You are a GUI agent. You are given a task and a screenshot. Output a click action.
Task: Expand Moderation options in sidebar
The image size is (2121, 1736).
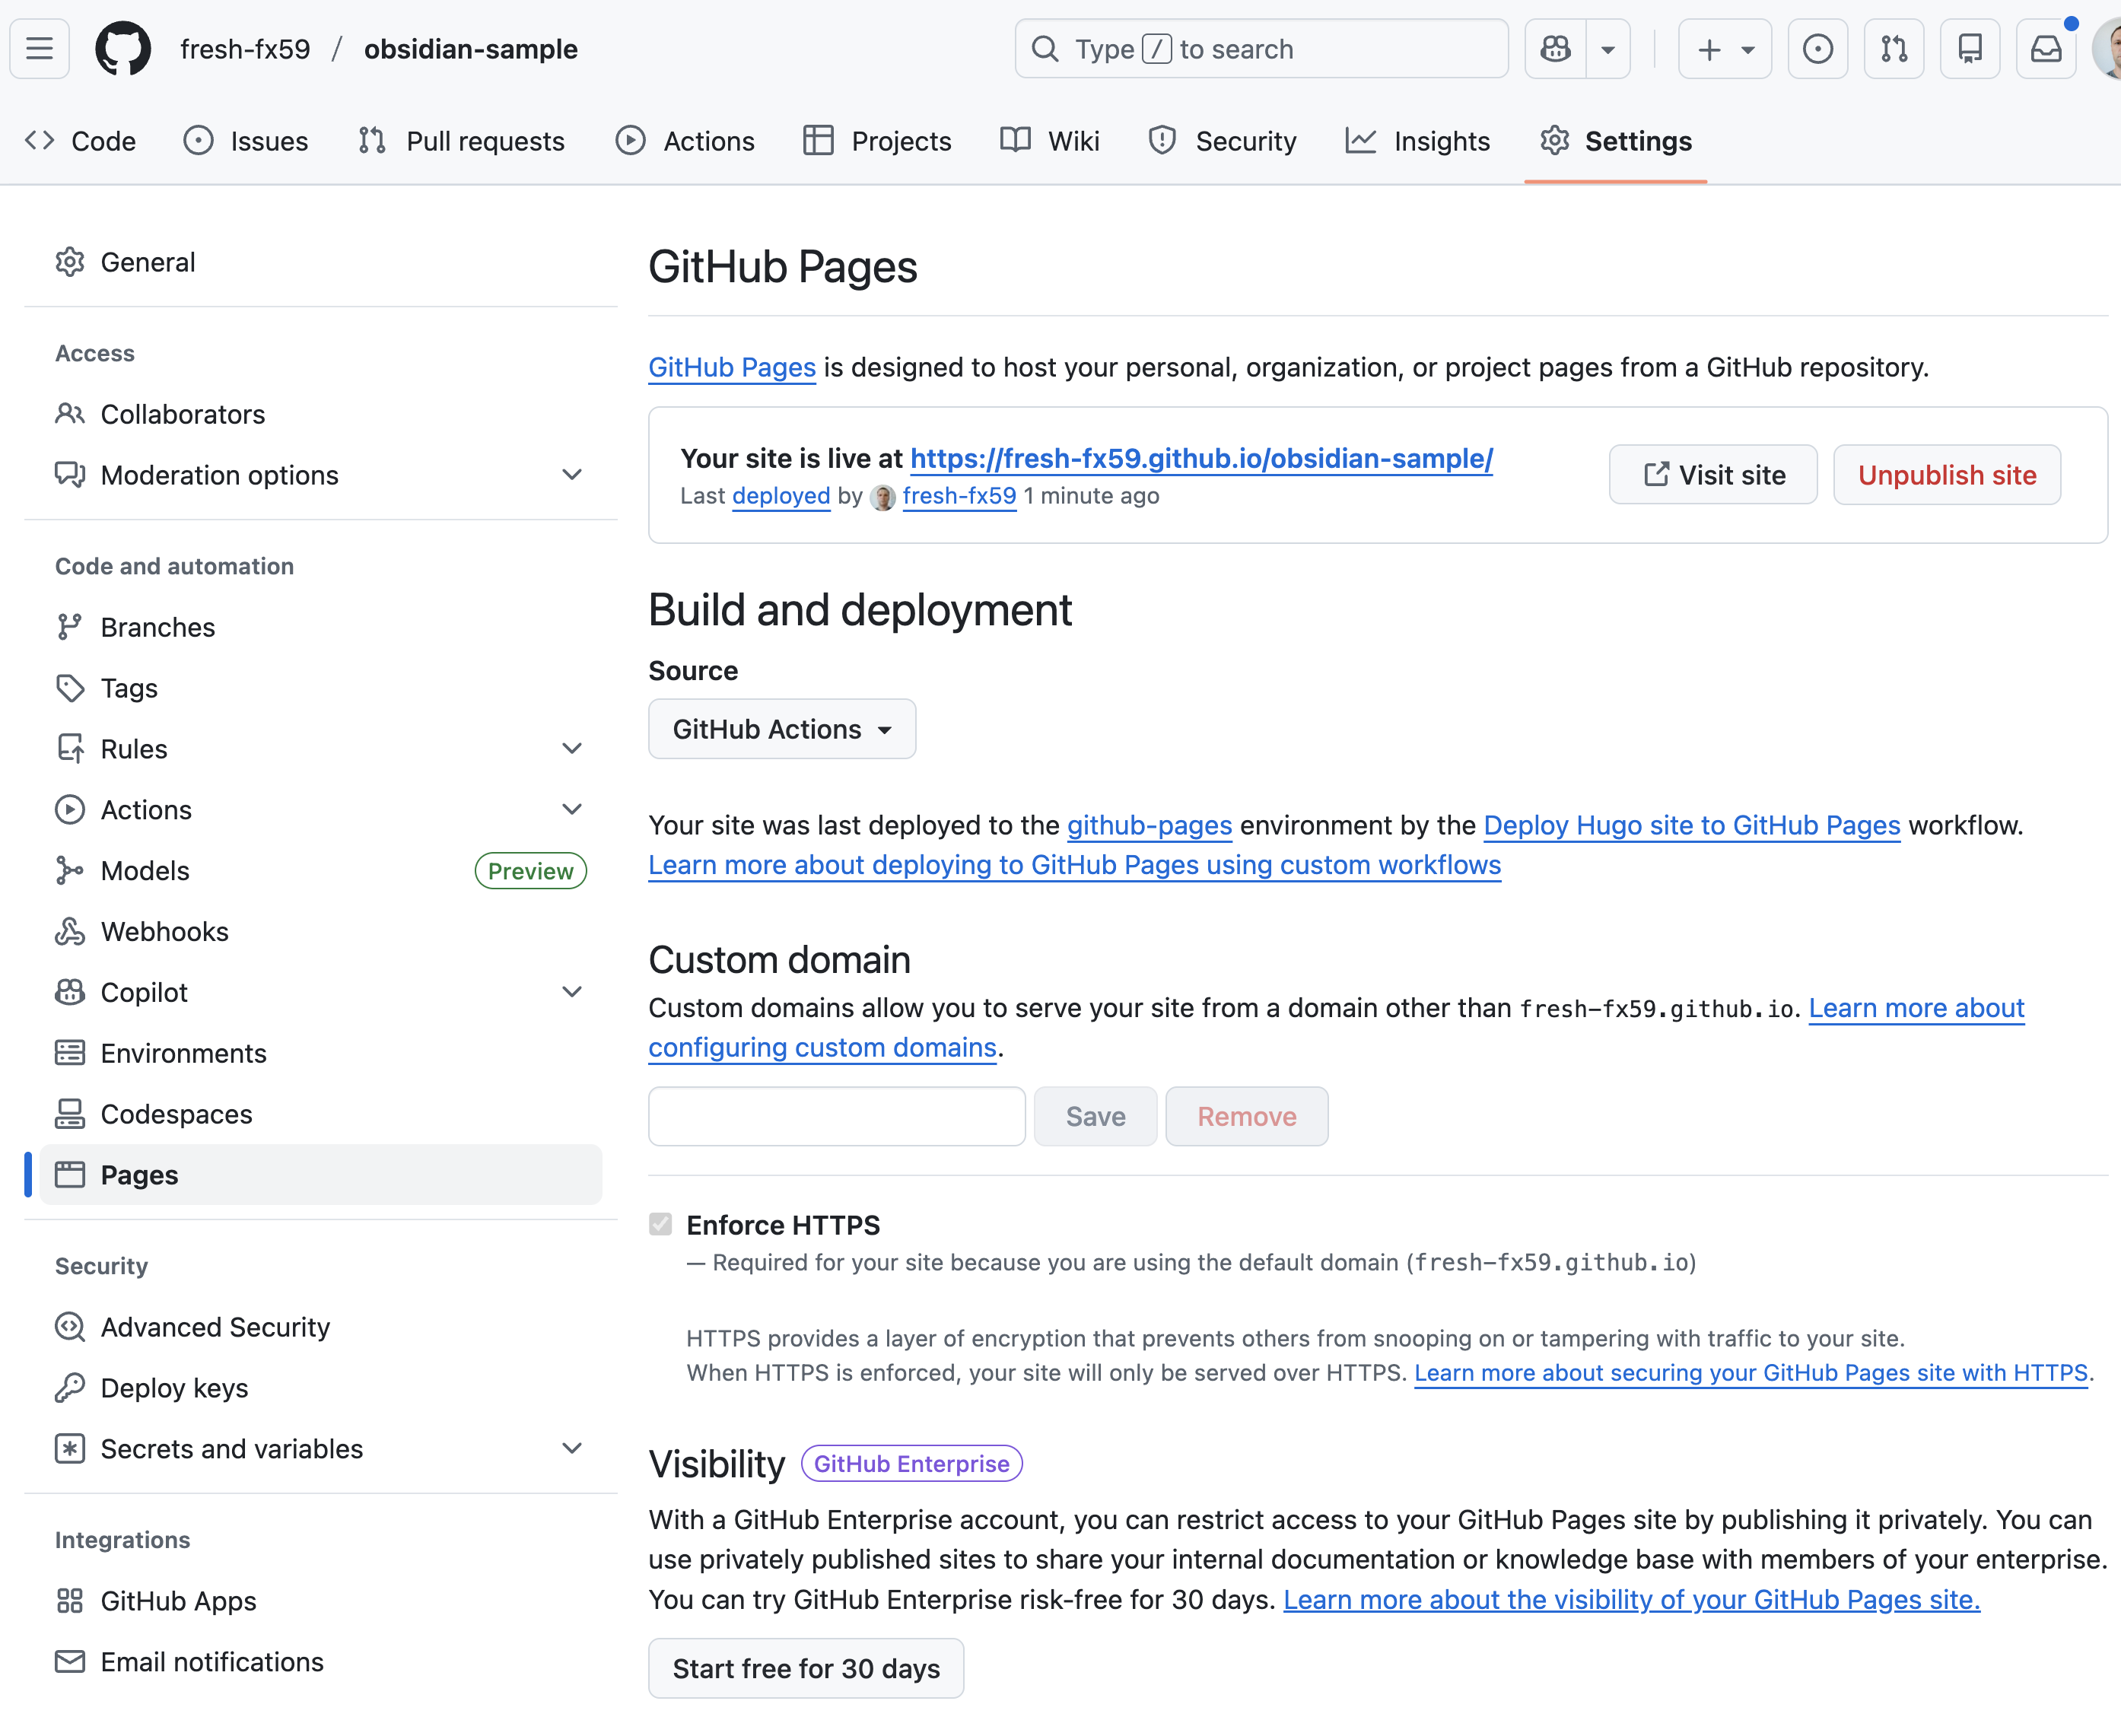click(571, 475)
